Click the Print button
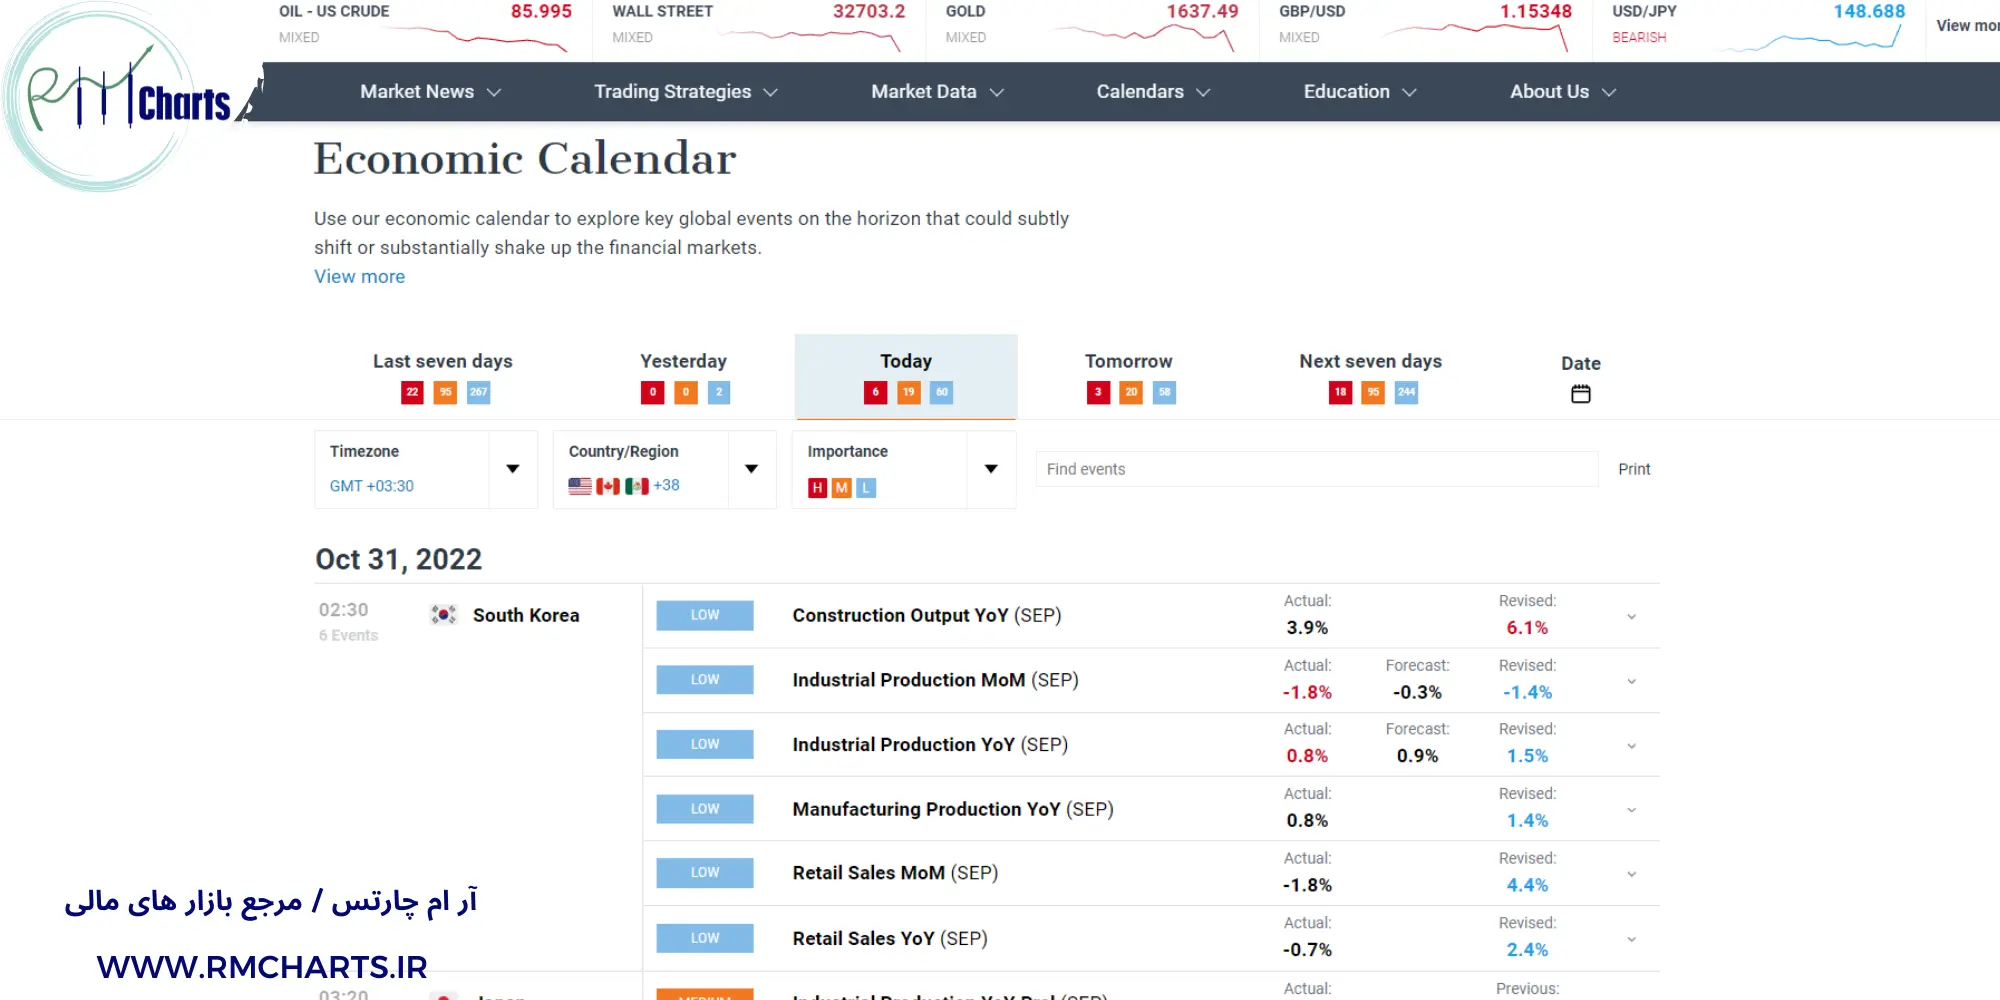 [x=1634, y=469]
